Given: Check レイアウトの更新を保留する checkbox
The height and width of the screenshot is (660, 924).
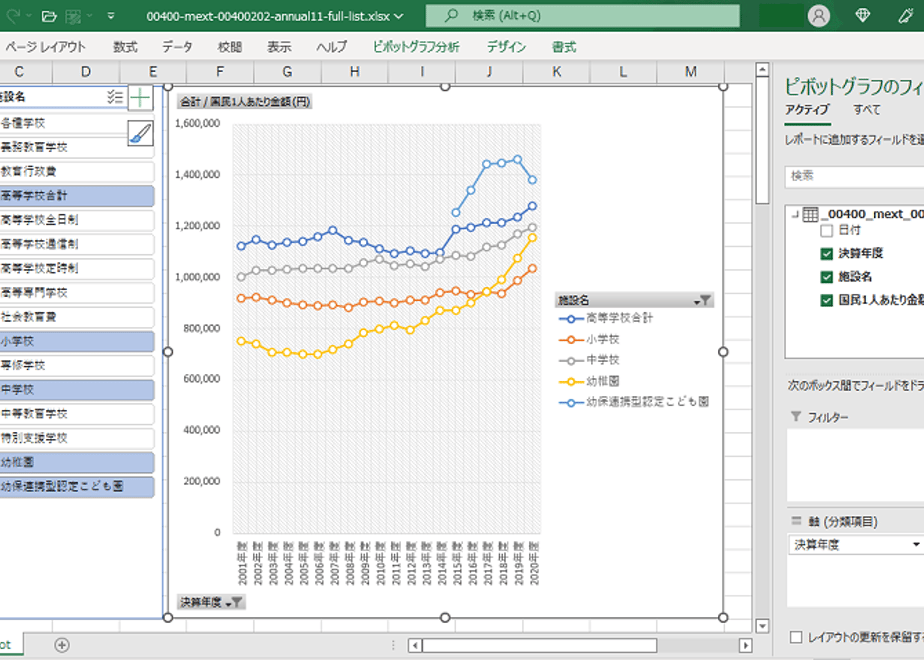Looking at the screenshot, I should (x=796, y=637).
